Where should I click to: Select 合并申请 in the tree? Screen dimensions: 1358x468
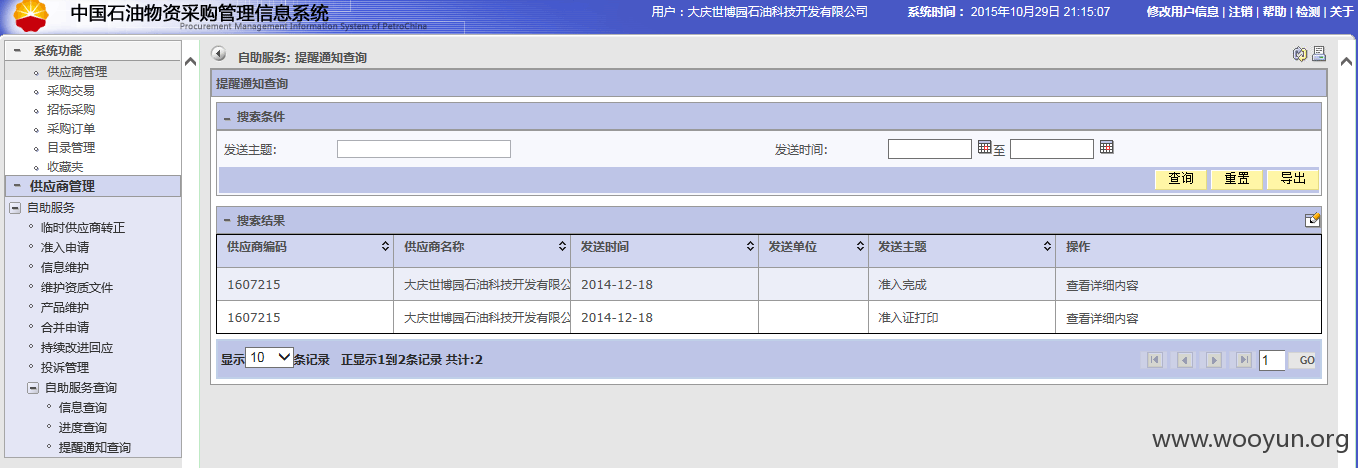point(65,328)
